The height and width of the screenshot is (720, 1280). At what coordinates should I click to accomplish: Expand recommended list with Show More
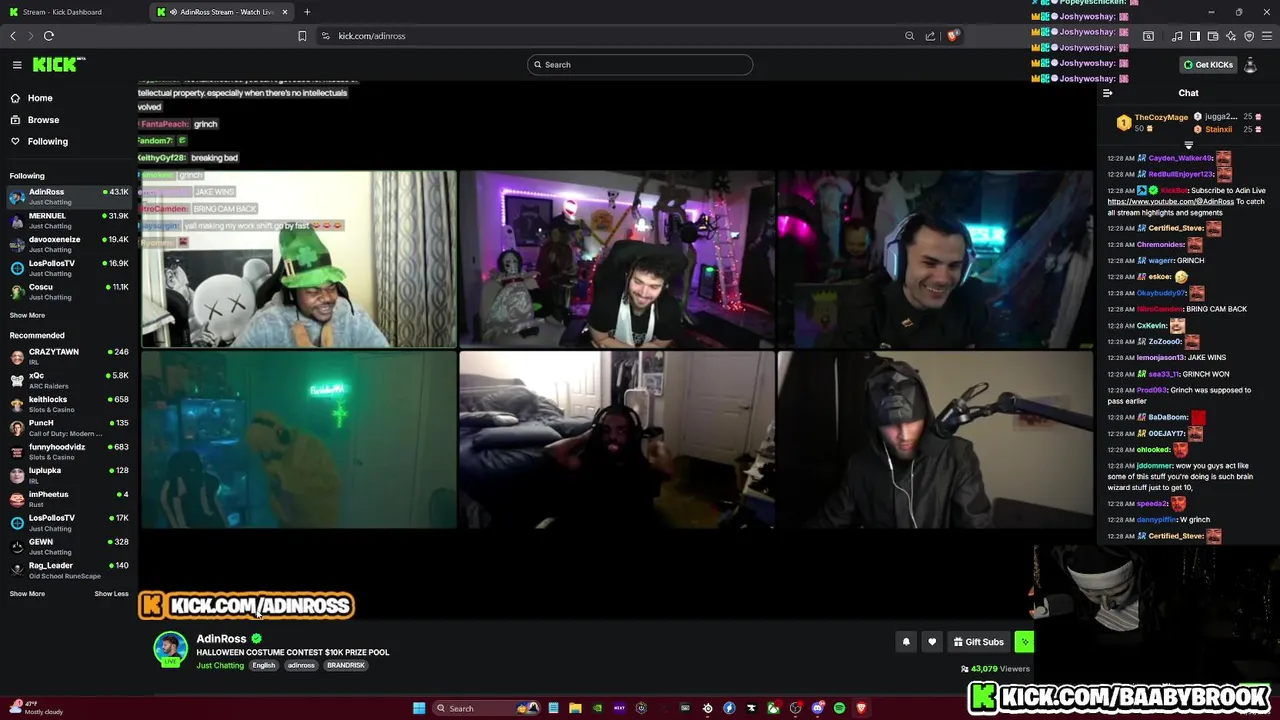pyautogui.click(x=27, y=594)
